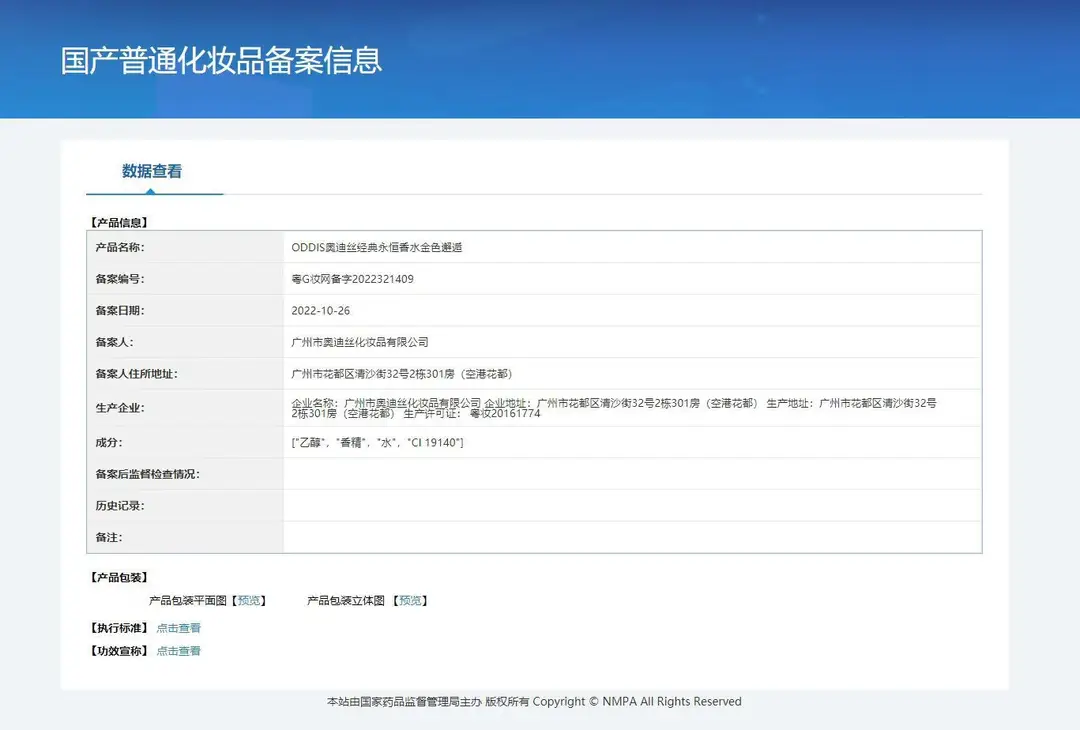Open 点击查看 link beside 功效宣称

coord(178,651)
